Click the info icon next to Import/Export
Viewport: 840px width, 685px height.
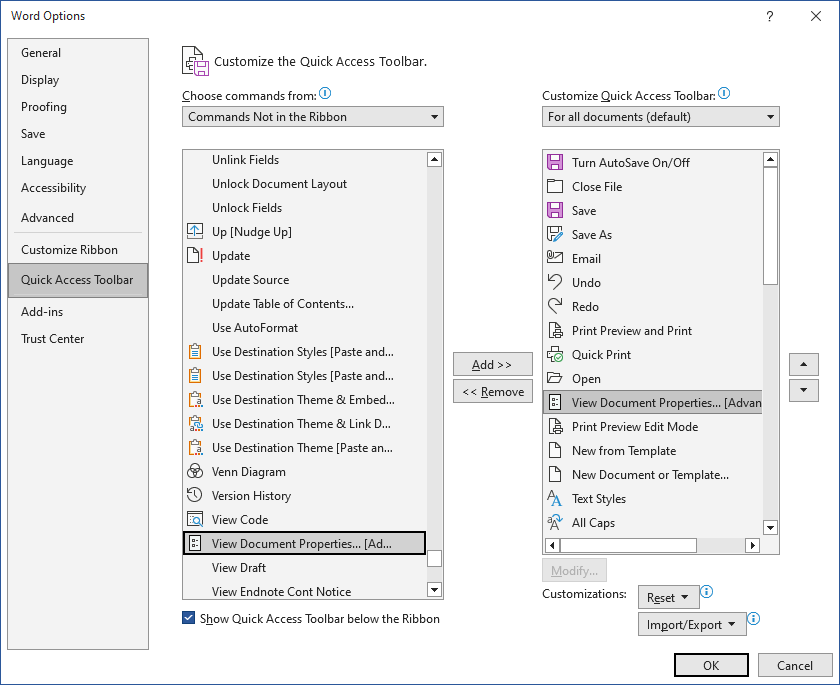[754, 619]
